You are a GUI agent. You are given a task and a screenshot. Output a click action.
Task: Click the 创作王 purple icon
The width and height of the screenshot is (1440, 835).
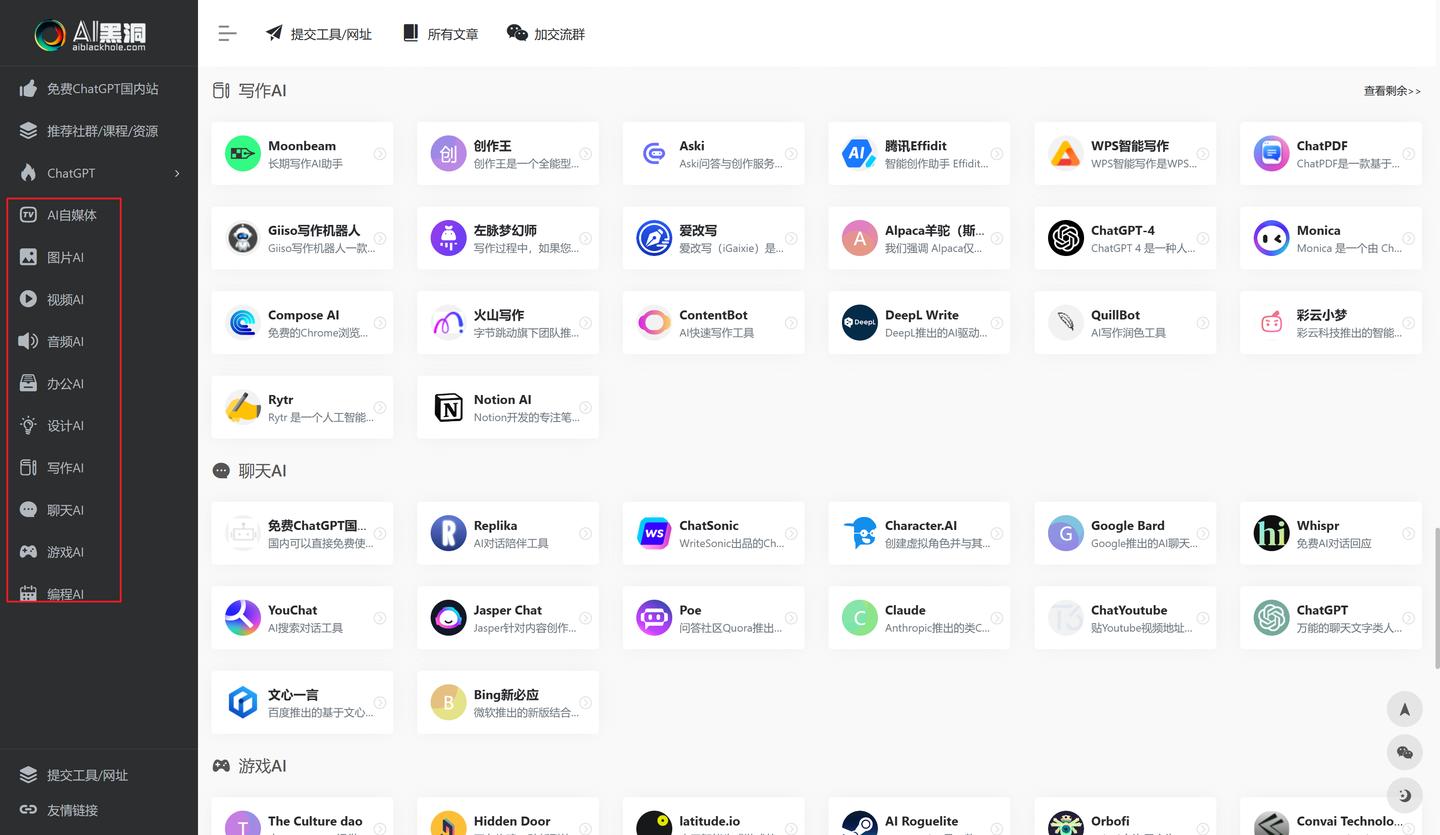(449, 154)
